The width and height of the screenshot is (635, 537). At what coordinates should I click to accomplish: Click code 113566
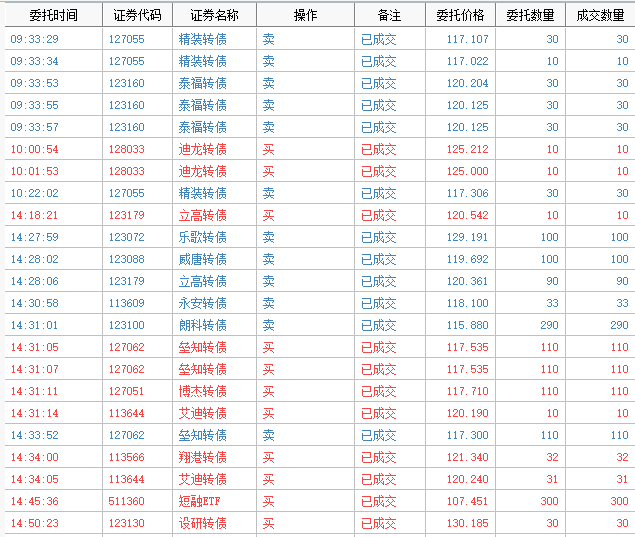126,457
